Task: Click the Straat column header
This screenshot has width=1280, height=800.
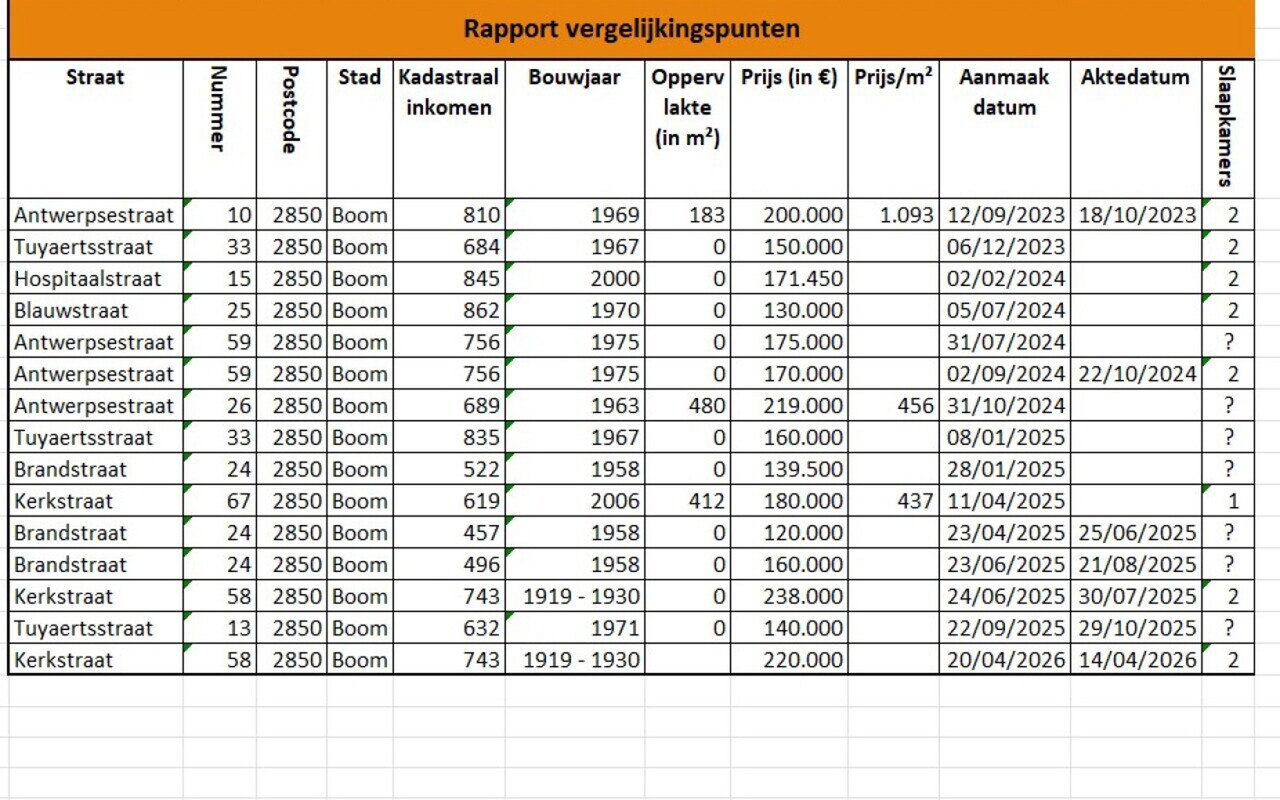Action: (96, 129)
